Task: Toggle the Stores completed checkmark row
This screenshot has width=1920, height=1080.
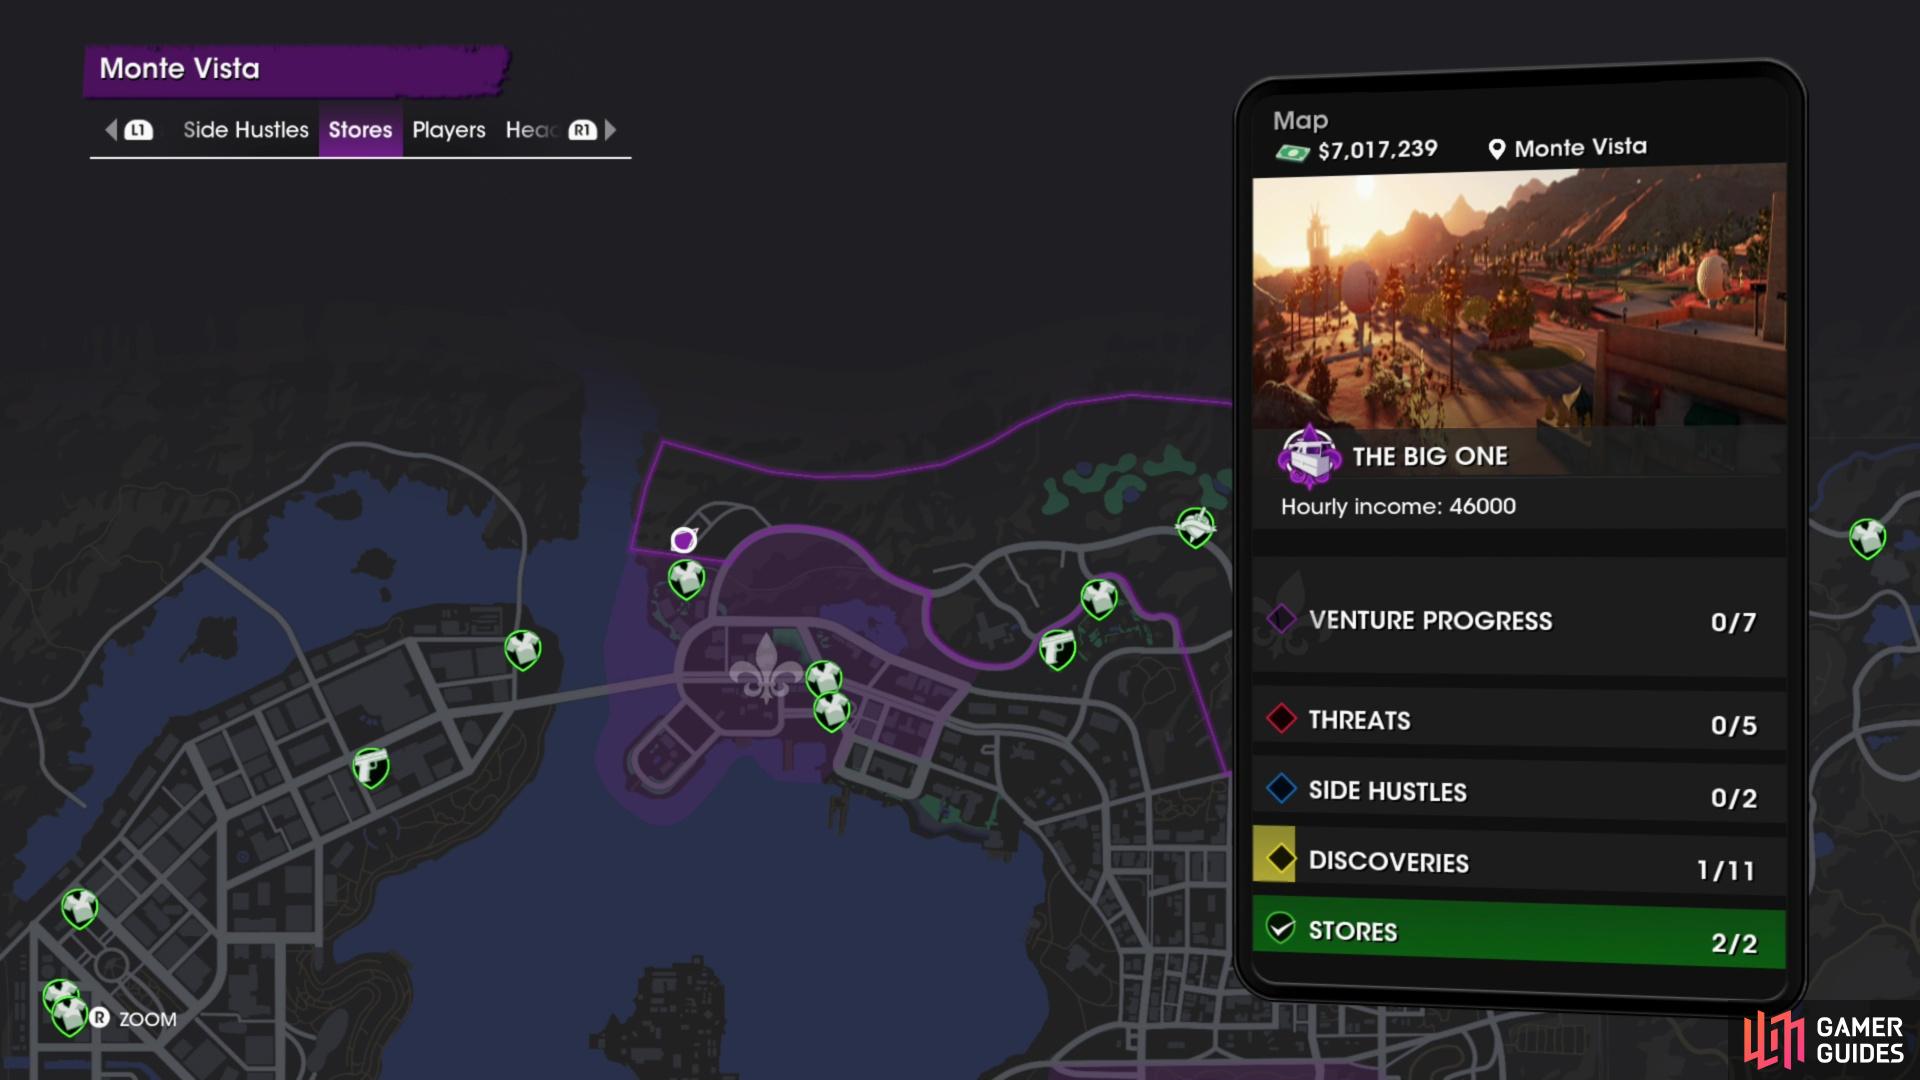Action: coord(1518,934)
